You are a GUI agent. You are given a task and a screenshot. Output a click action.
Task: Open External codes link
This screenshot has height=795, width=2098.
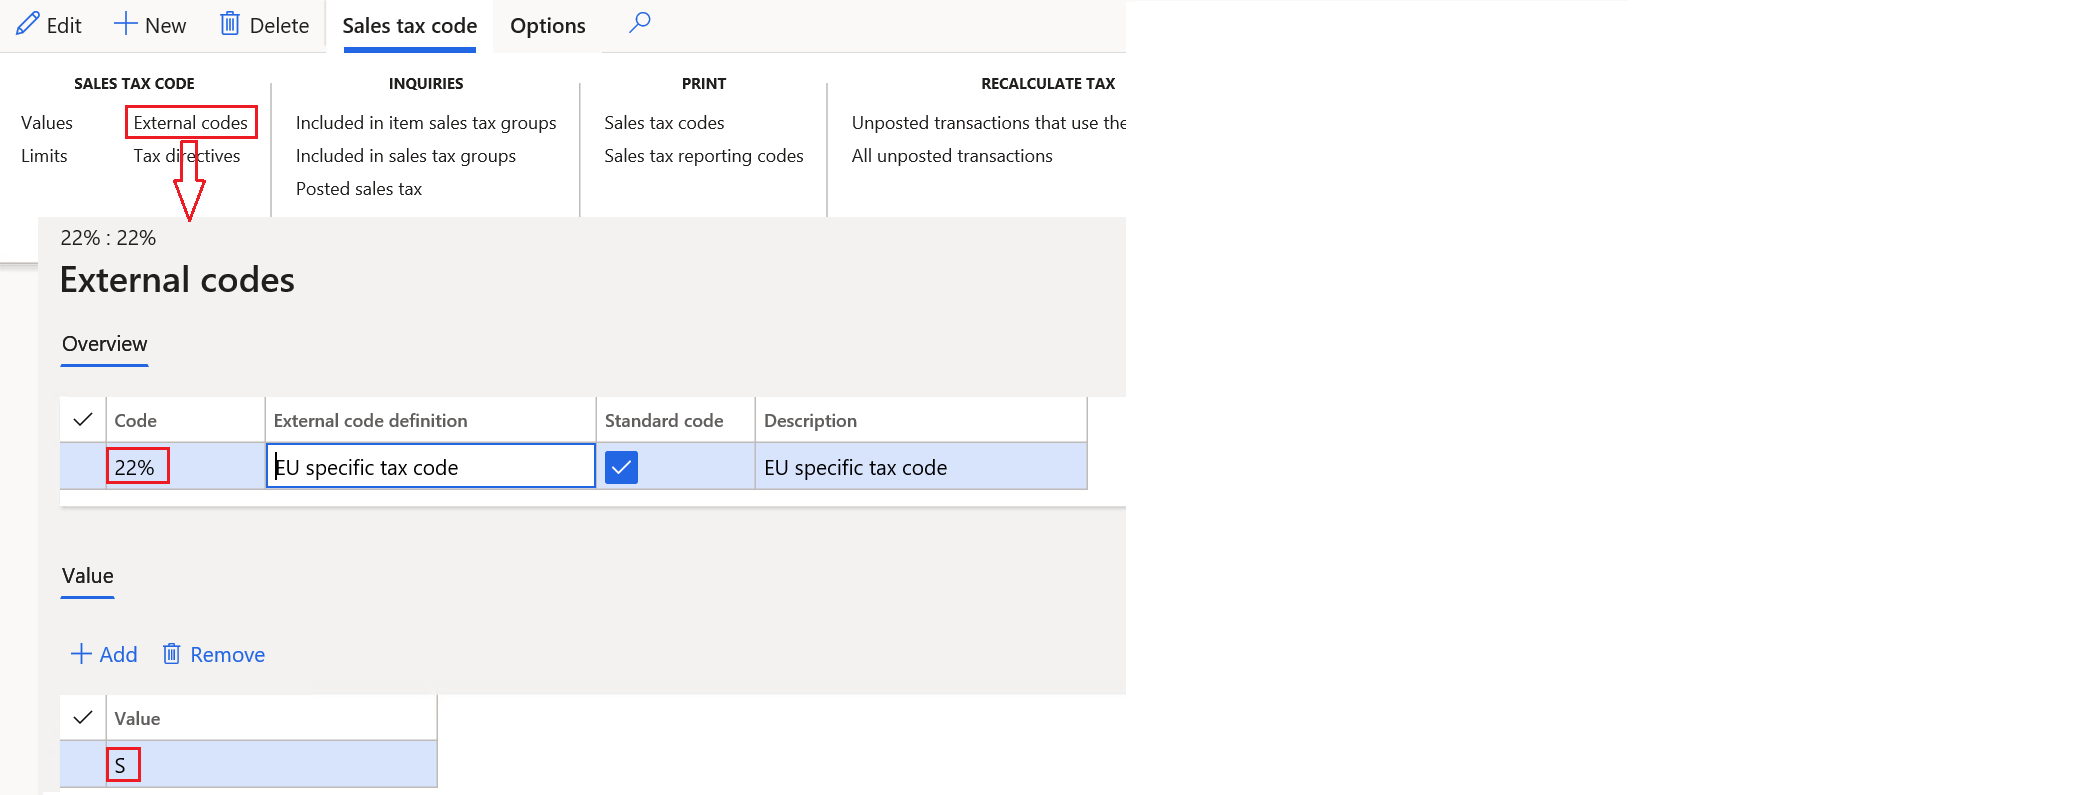(191, 122)
